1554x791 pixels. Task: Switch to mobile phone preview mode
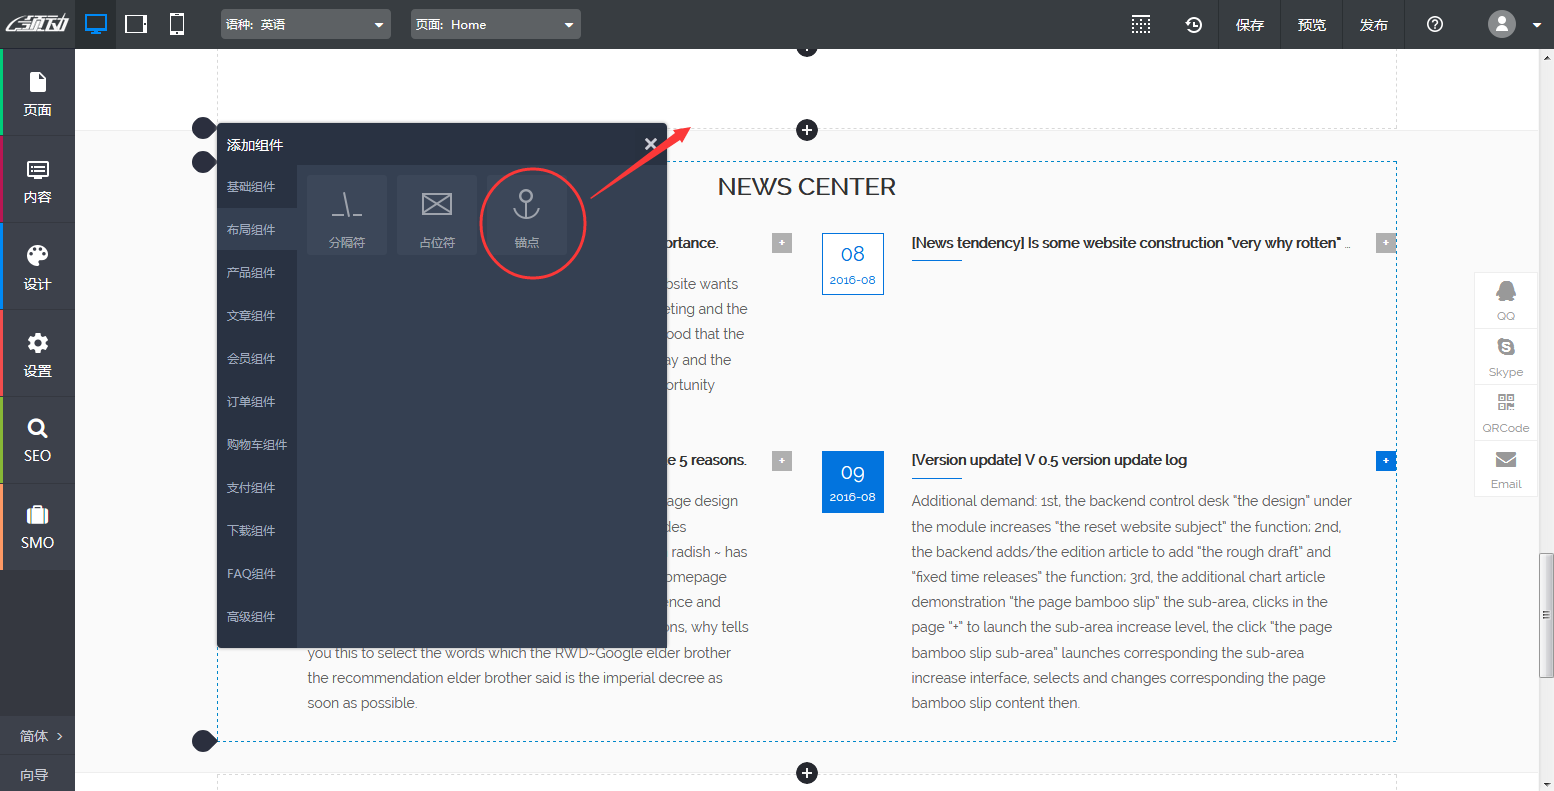pos(177,24)
